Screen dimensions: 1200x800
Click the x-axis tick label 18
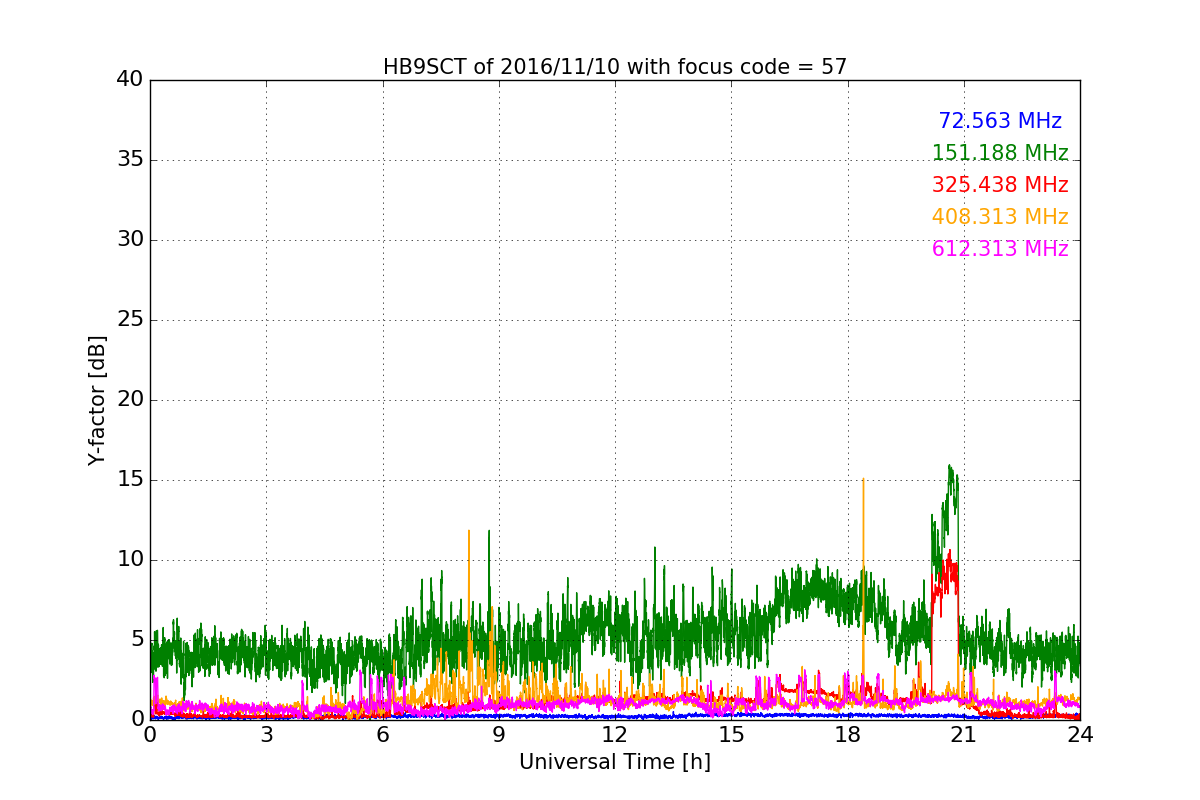(848, 734)
